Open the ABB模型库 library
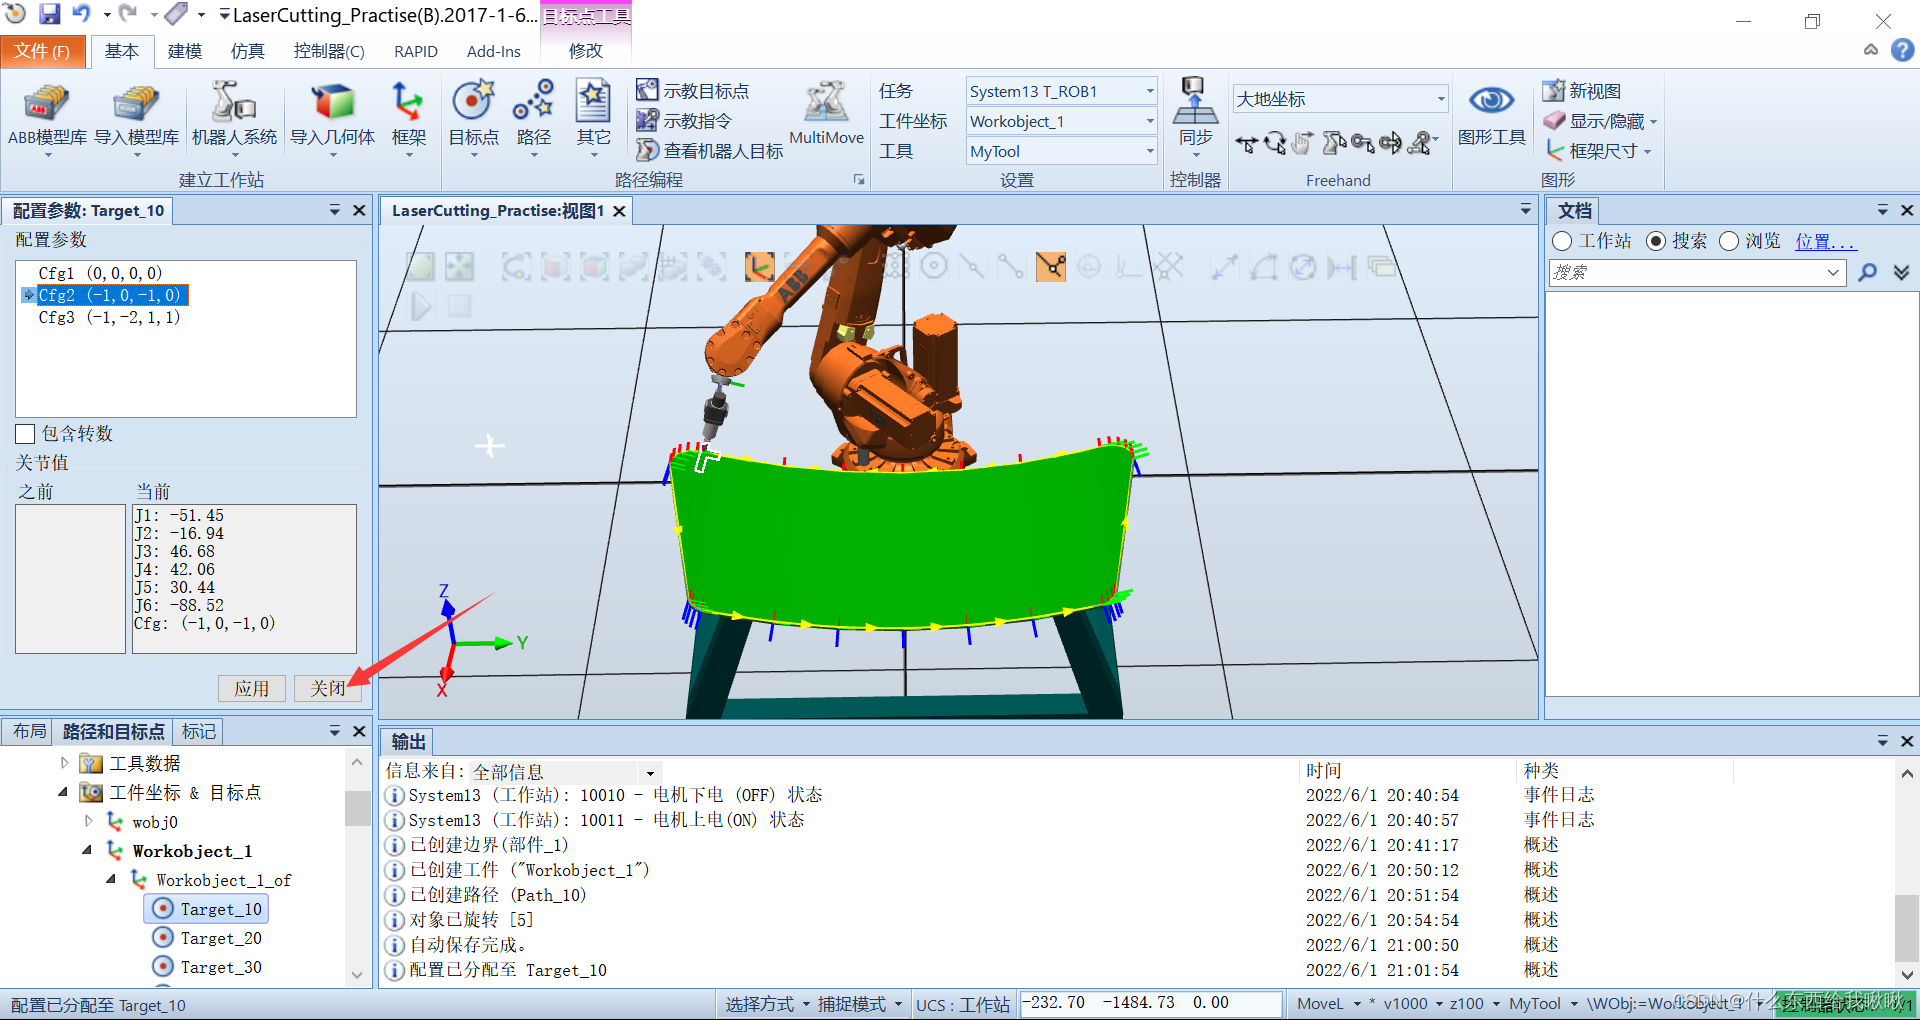Screen dimensions: 1920x1020 47,116
